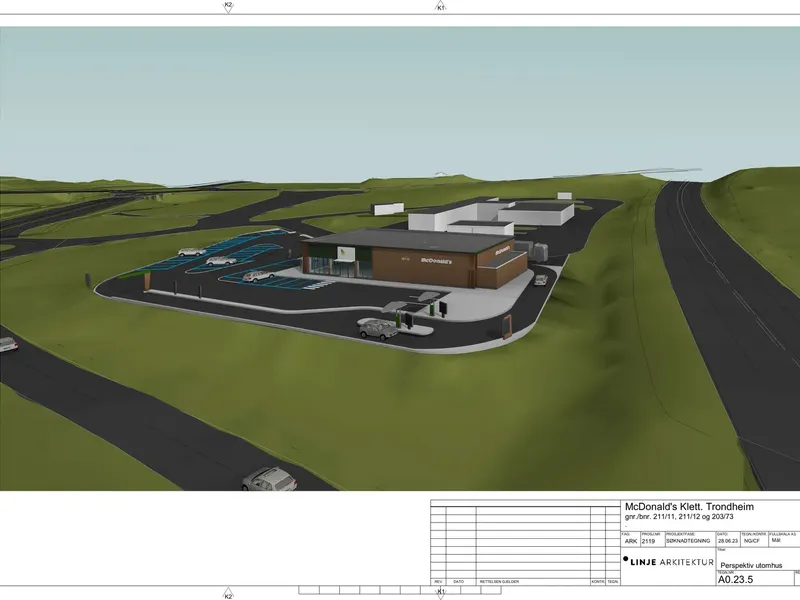Click the DATO column header in revision table
Viewport: 800px width, 600px height.
459,582
